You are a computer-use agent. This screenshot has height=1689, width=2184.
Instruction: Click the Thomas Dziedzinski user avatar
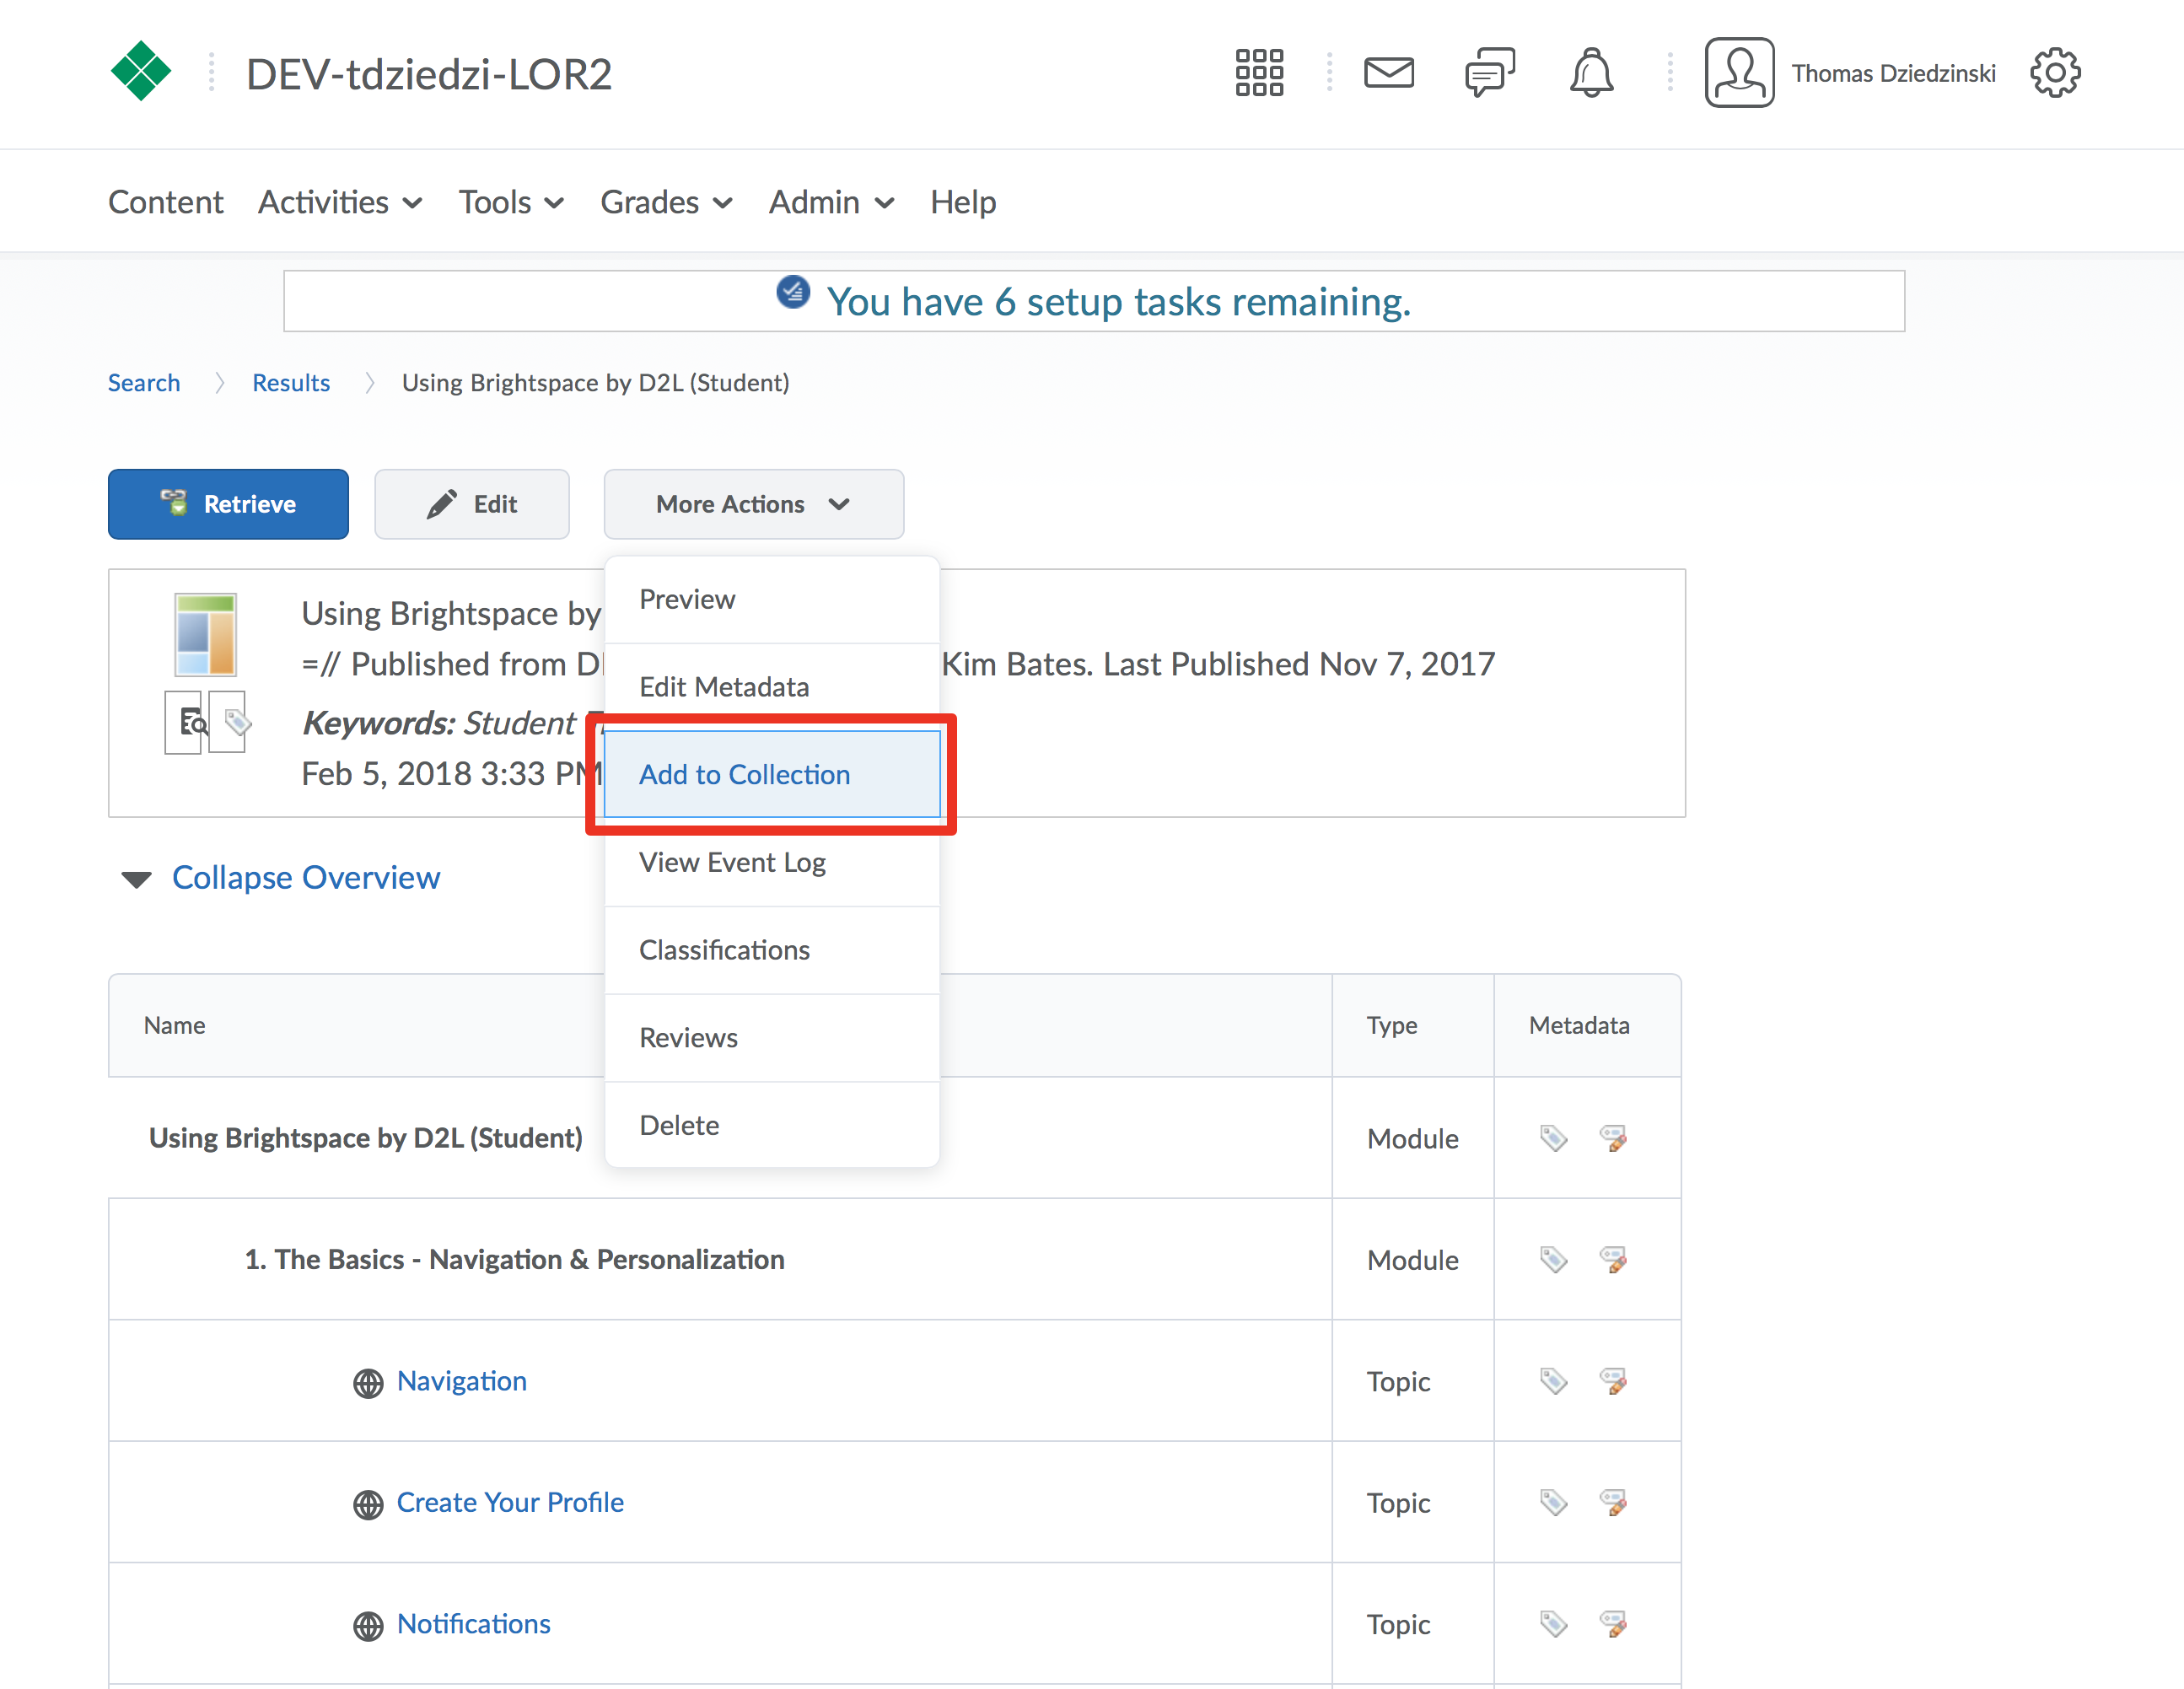tap(1739, 73)
